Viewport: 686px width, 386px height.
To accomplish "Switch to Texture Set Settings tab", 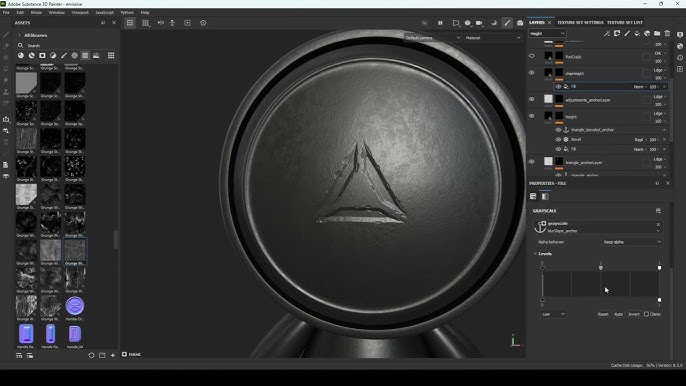I will 580,22.
